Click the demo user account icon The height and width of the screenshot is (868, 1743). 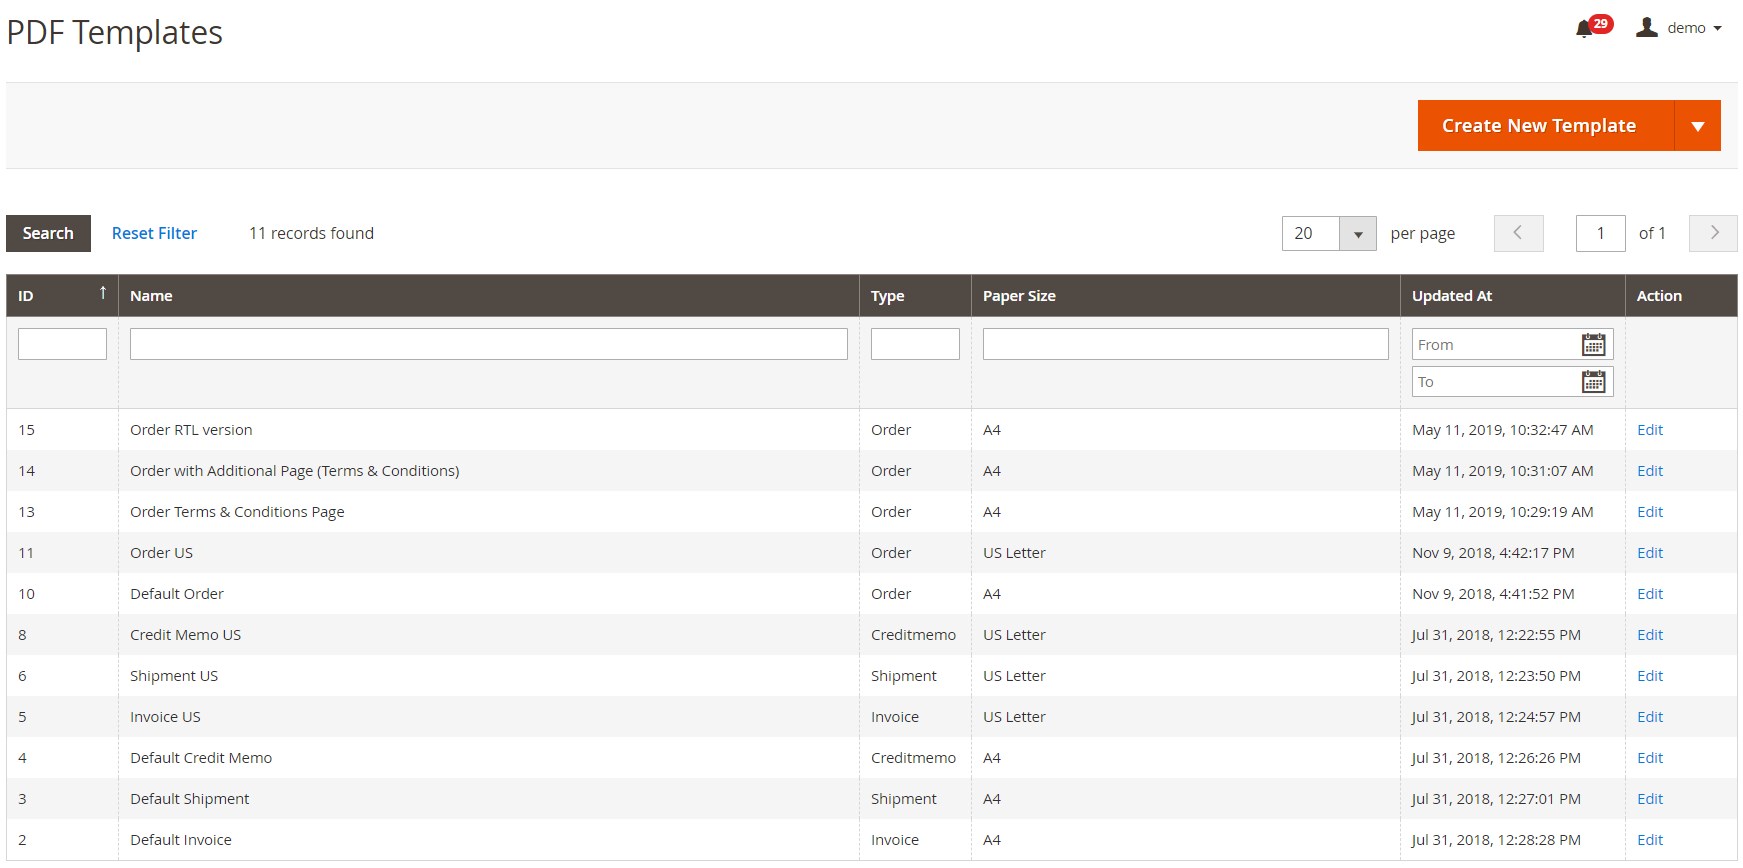[1646, 28]
